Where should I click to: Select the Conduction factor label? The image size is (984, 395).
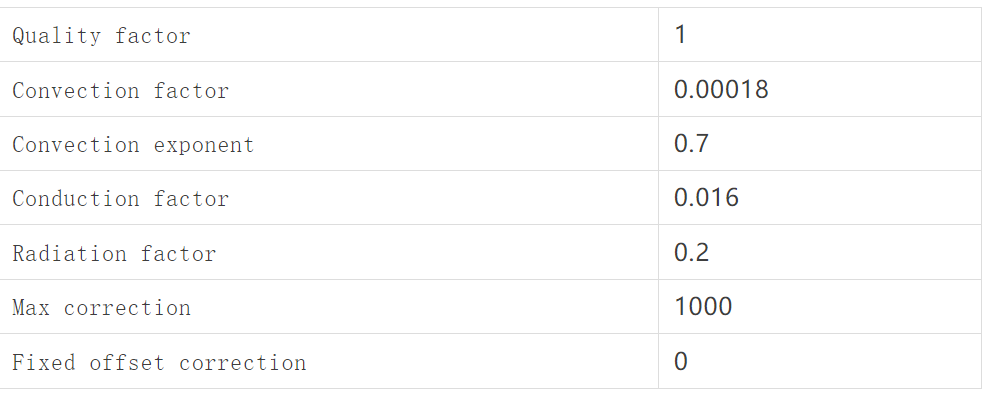pyautogui.click(x=120, y=199)
